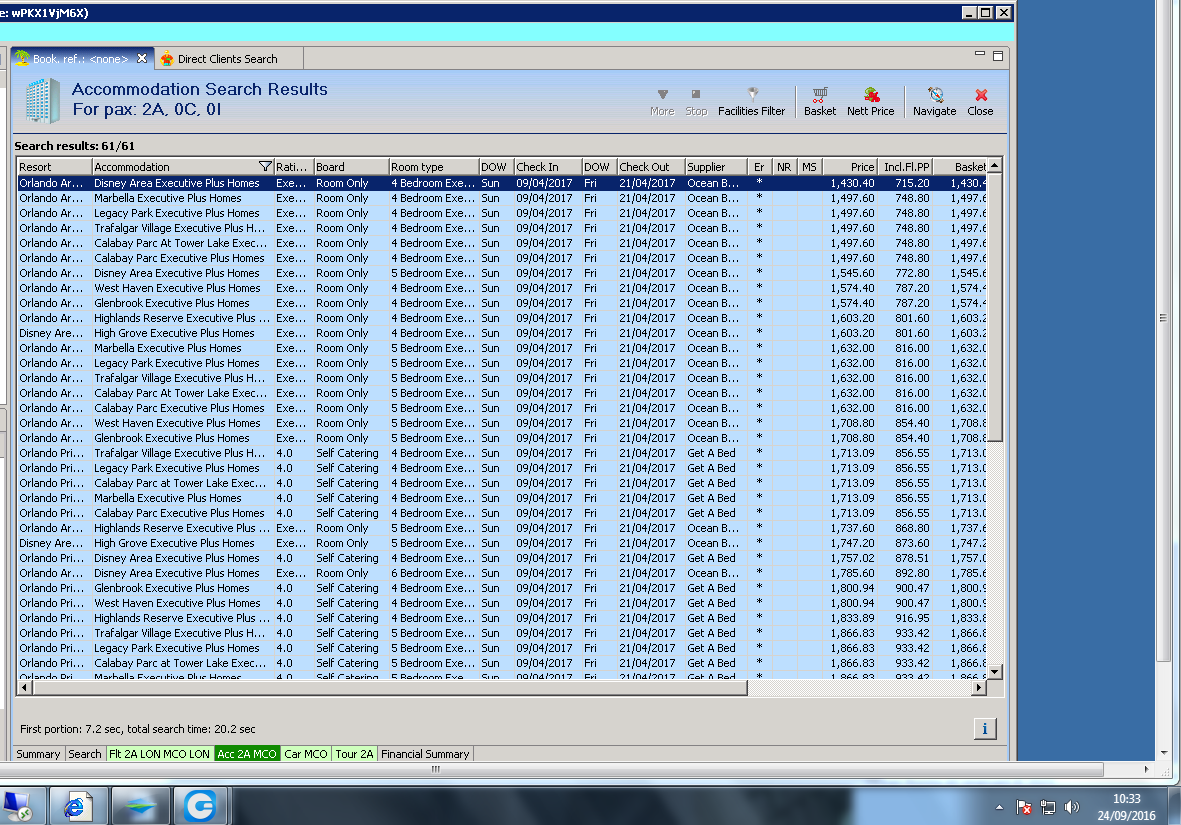Click the Stop search icon

point(696,102)
